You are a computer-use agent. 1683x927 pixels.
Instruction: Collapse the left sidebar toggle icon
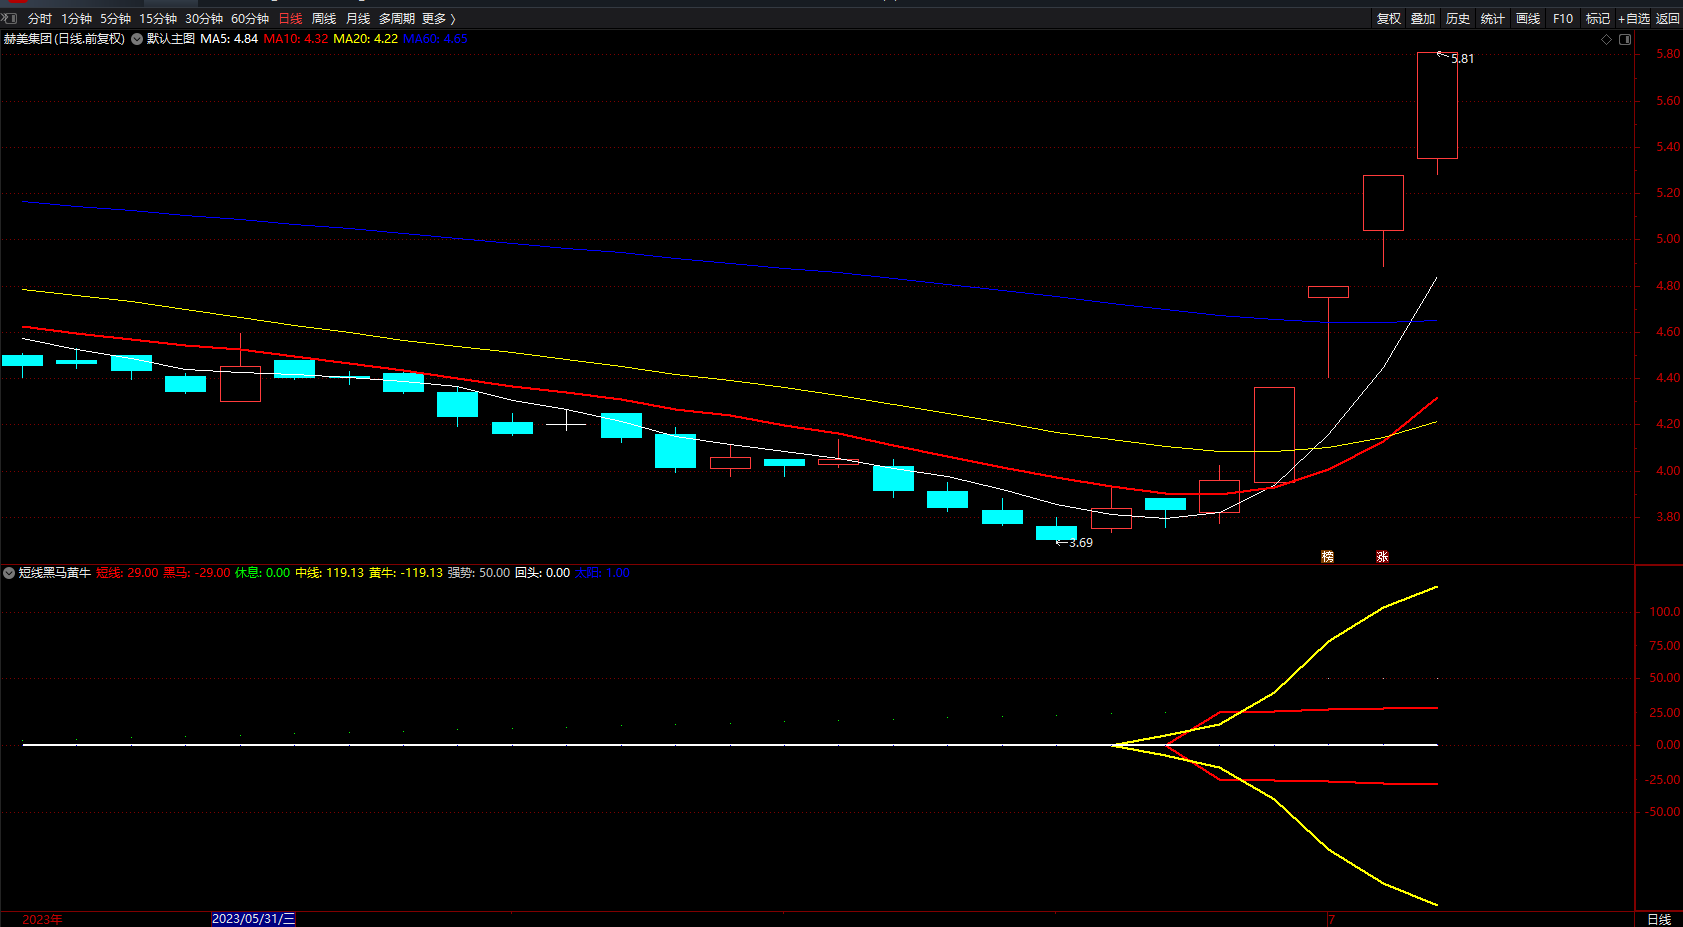click(x=8, y=18)
